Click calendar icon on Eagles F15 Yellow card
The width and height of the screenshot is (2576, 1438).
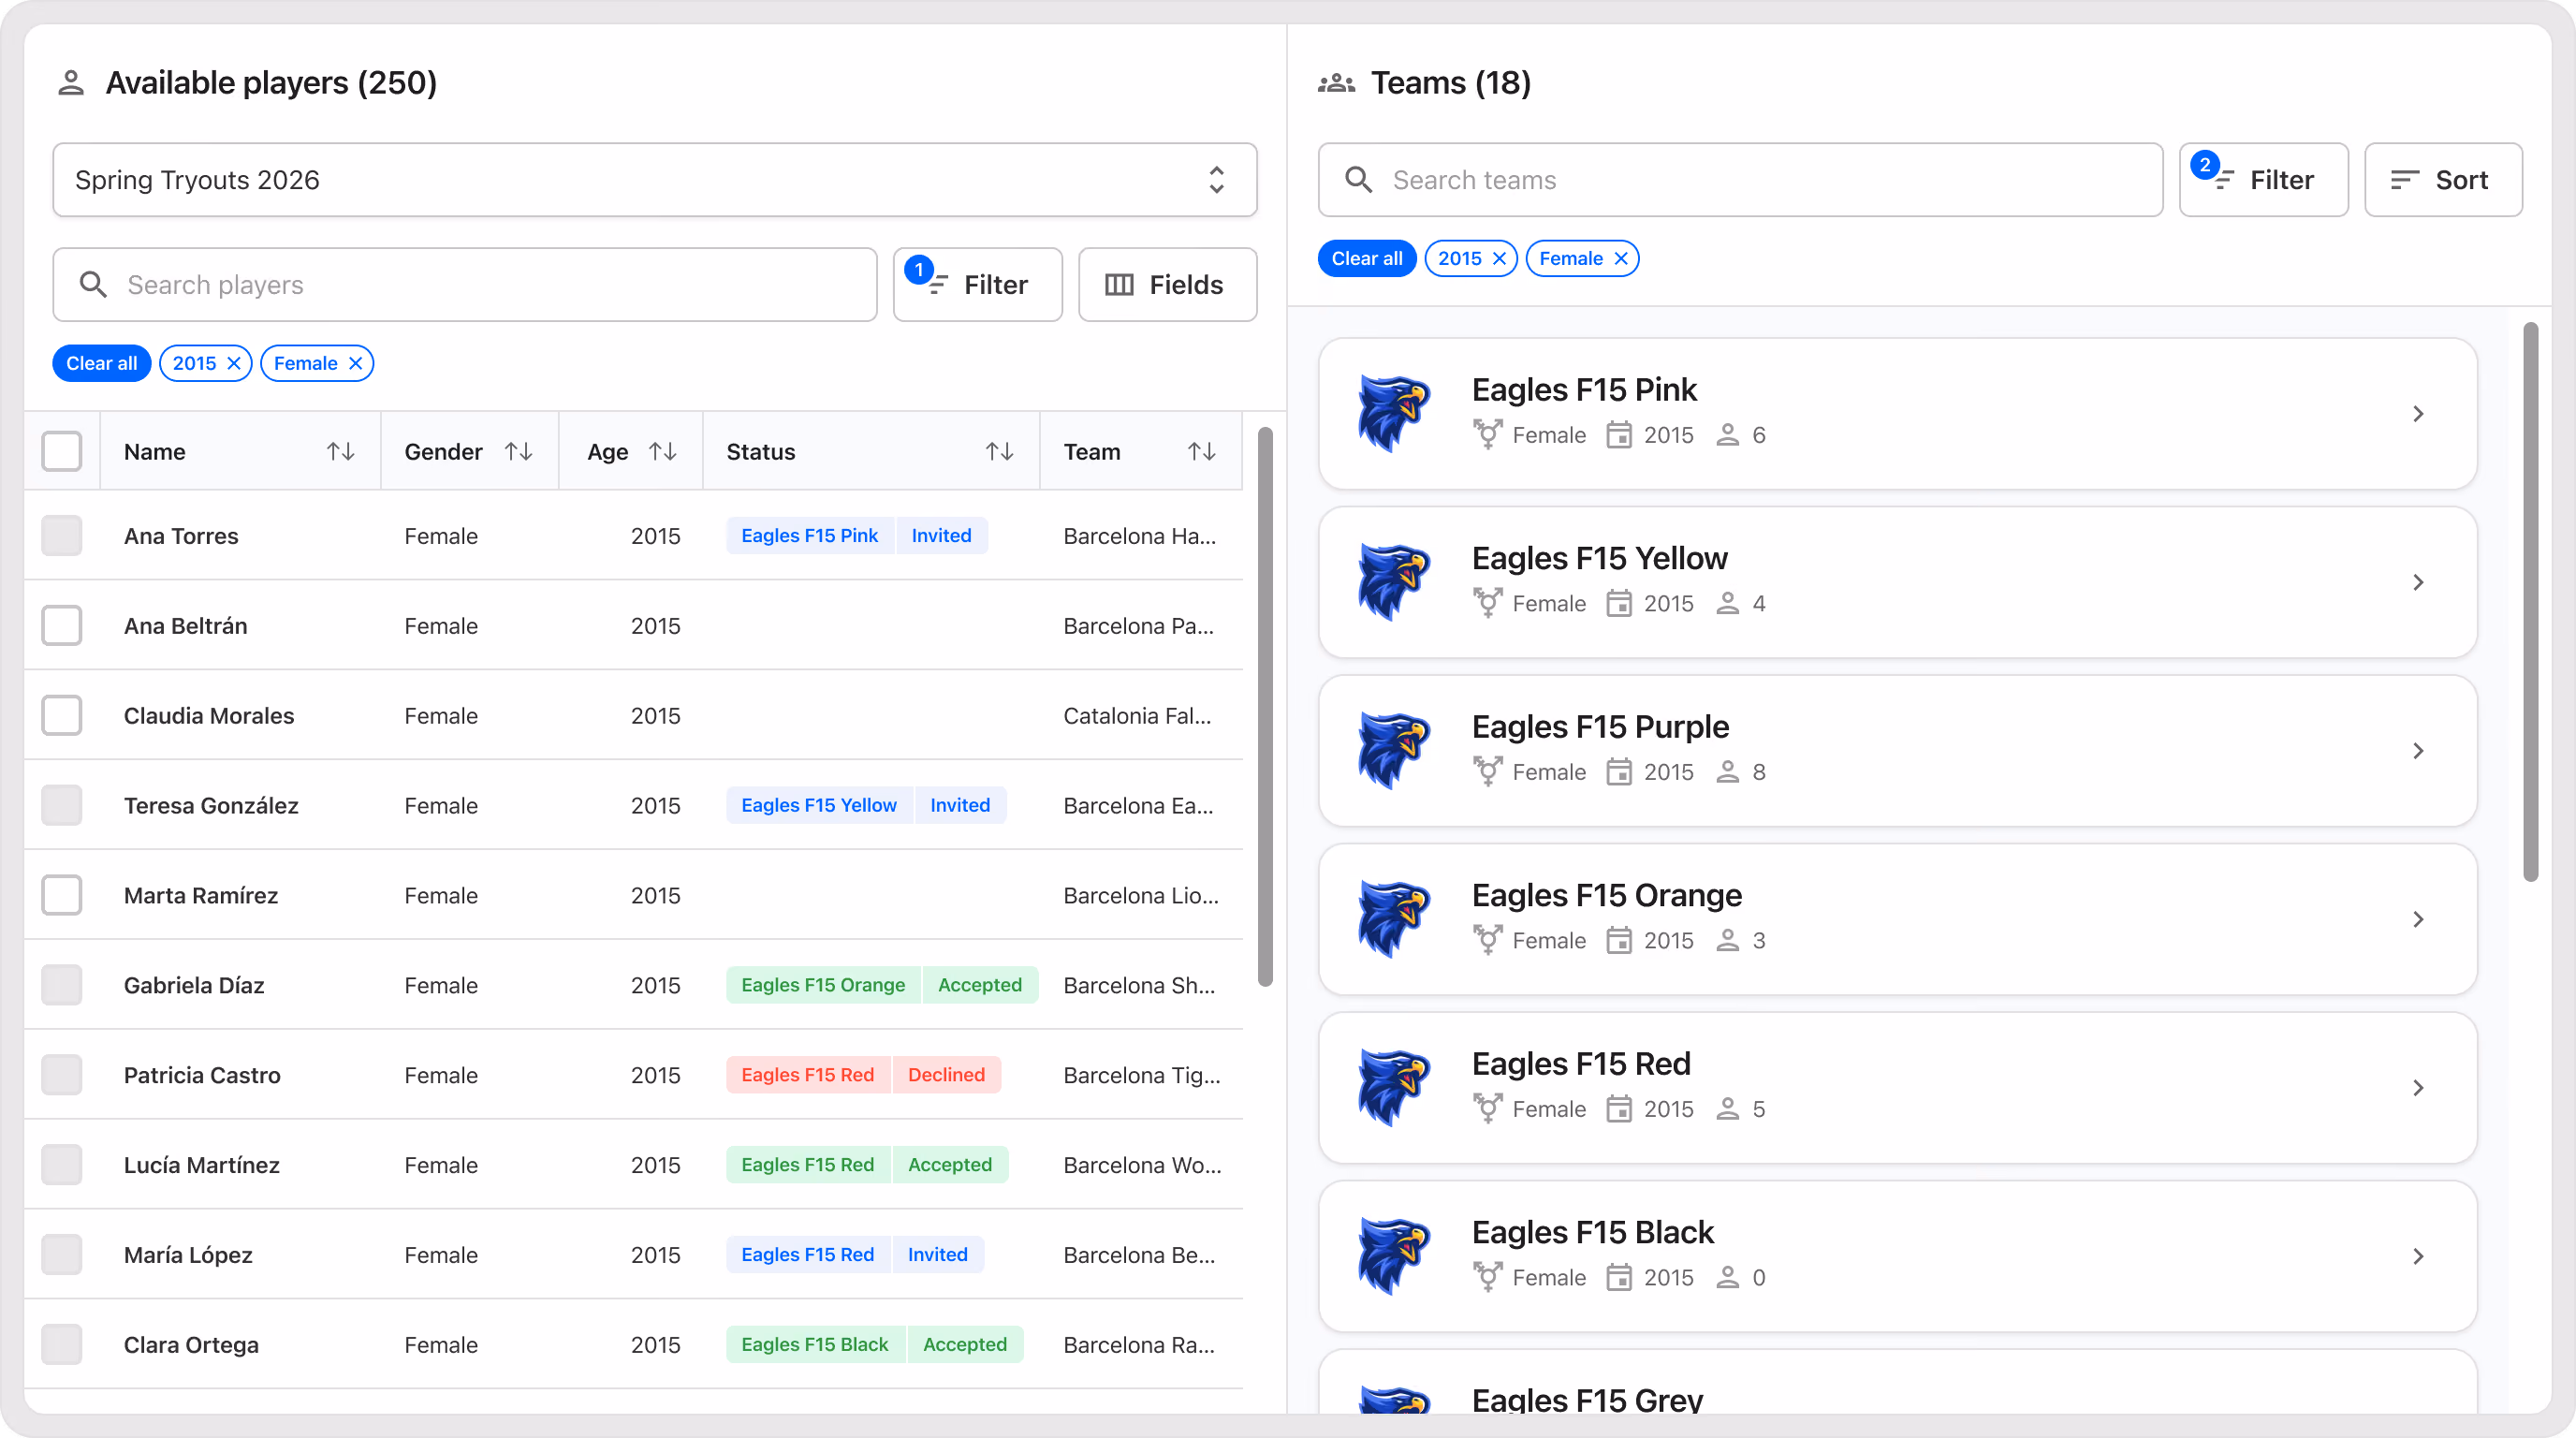[x=1619, y=604]
